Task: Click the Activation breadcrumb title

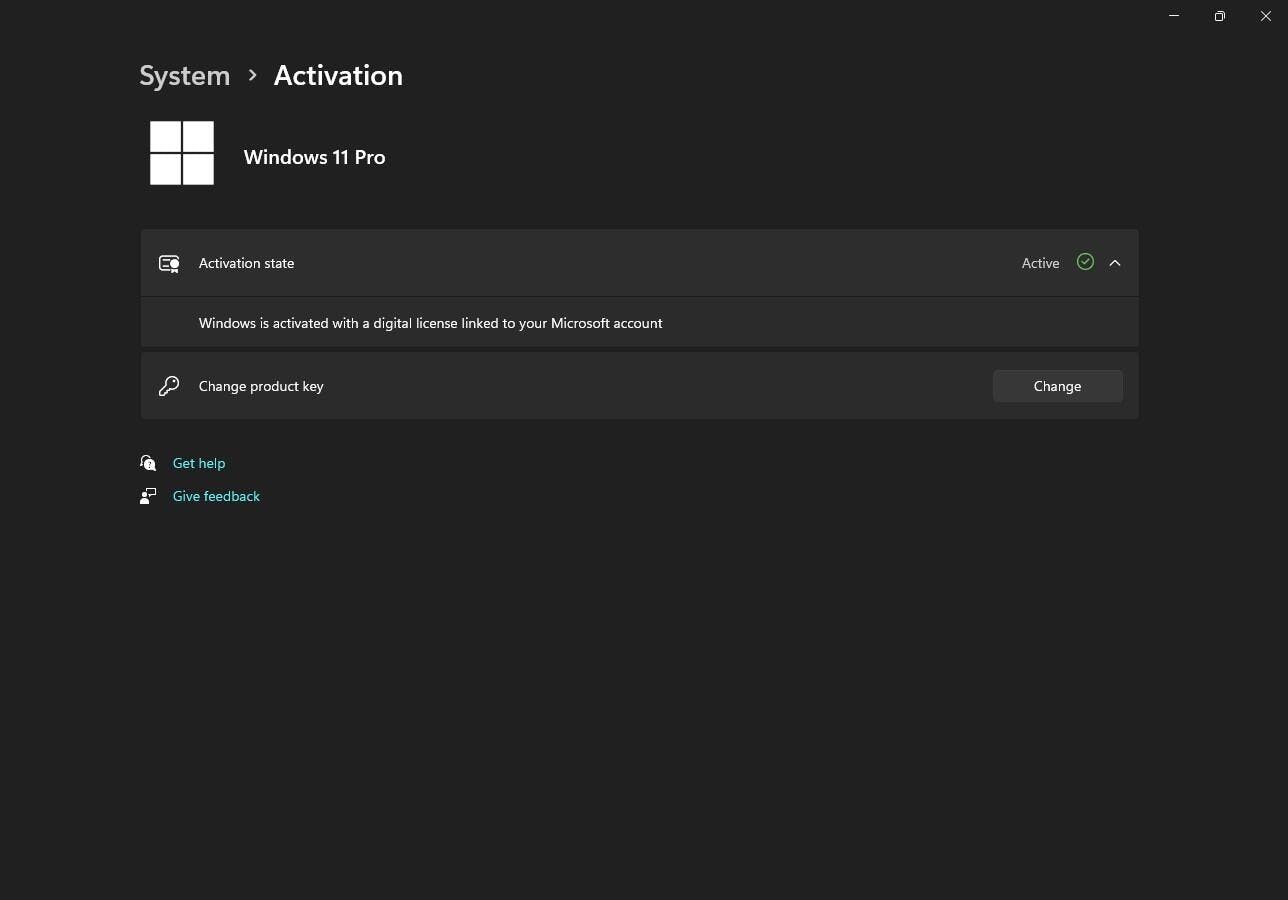Action: point(338,76)
